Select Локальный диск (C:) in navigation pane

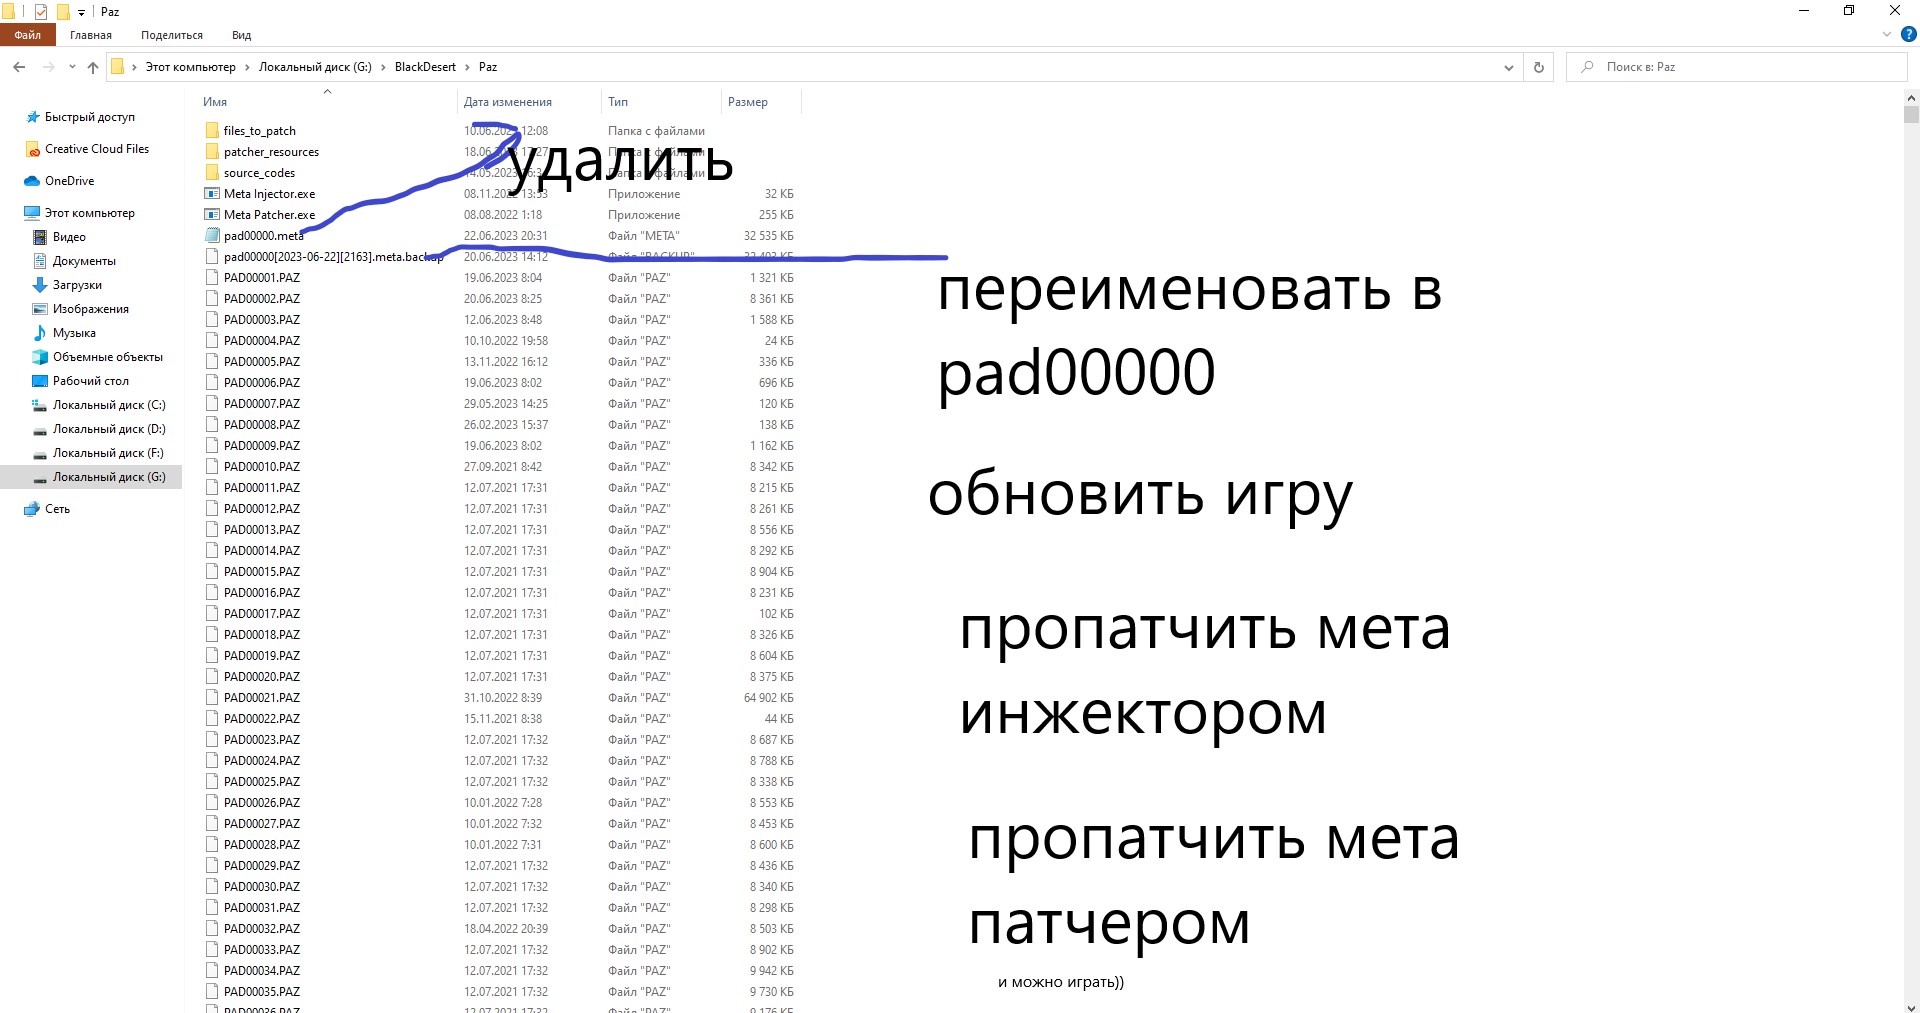(x=109, y=405)
